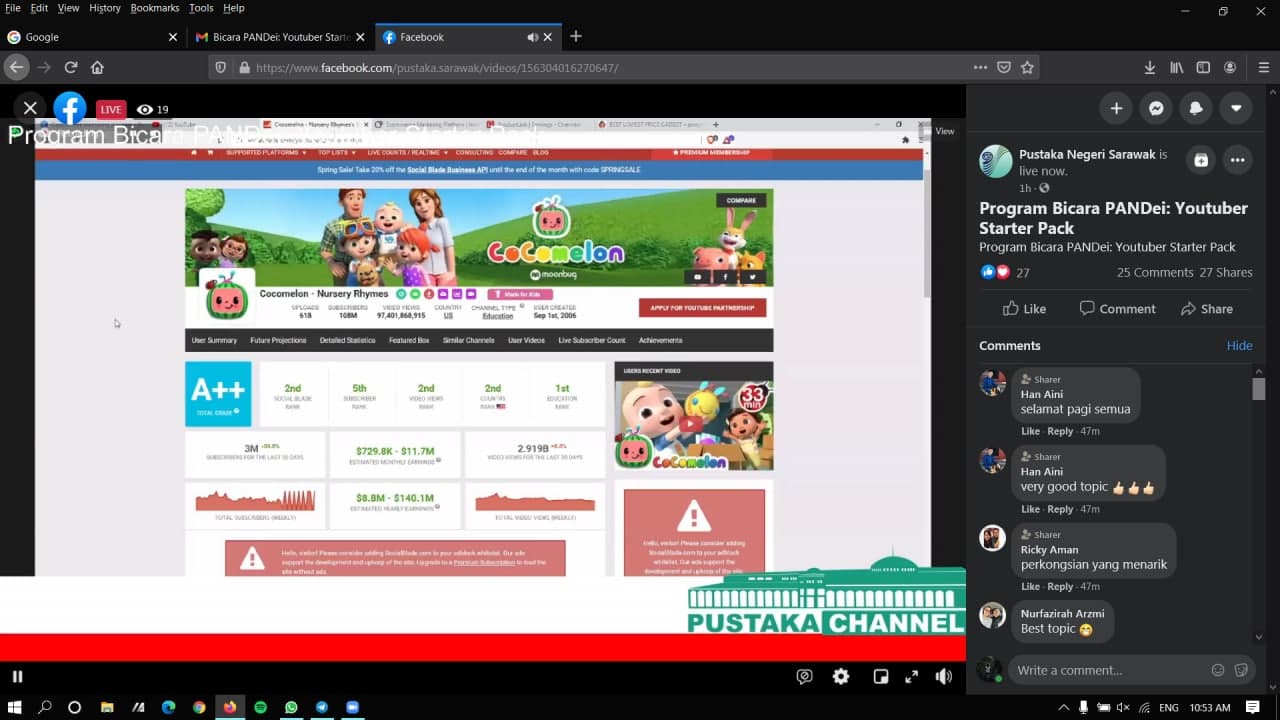Click the Facebook logo over the video
Screen dimensions: 1280x720
(x=70, y=108)
